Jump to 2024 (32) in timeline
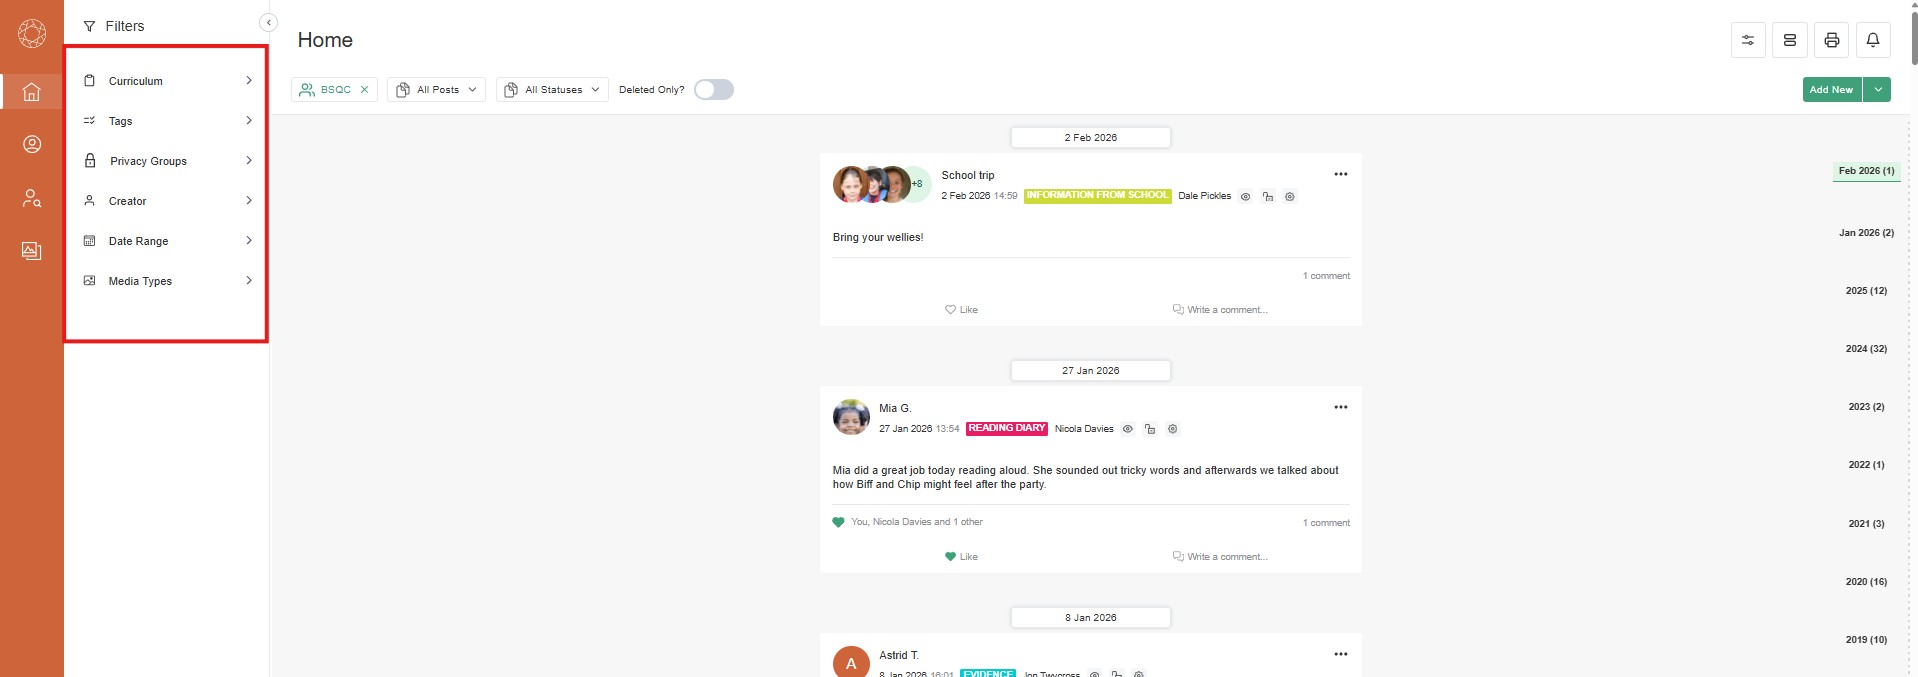The width and height of the screenshot is (1918, 677). (1866, 349)
